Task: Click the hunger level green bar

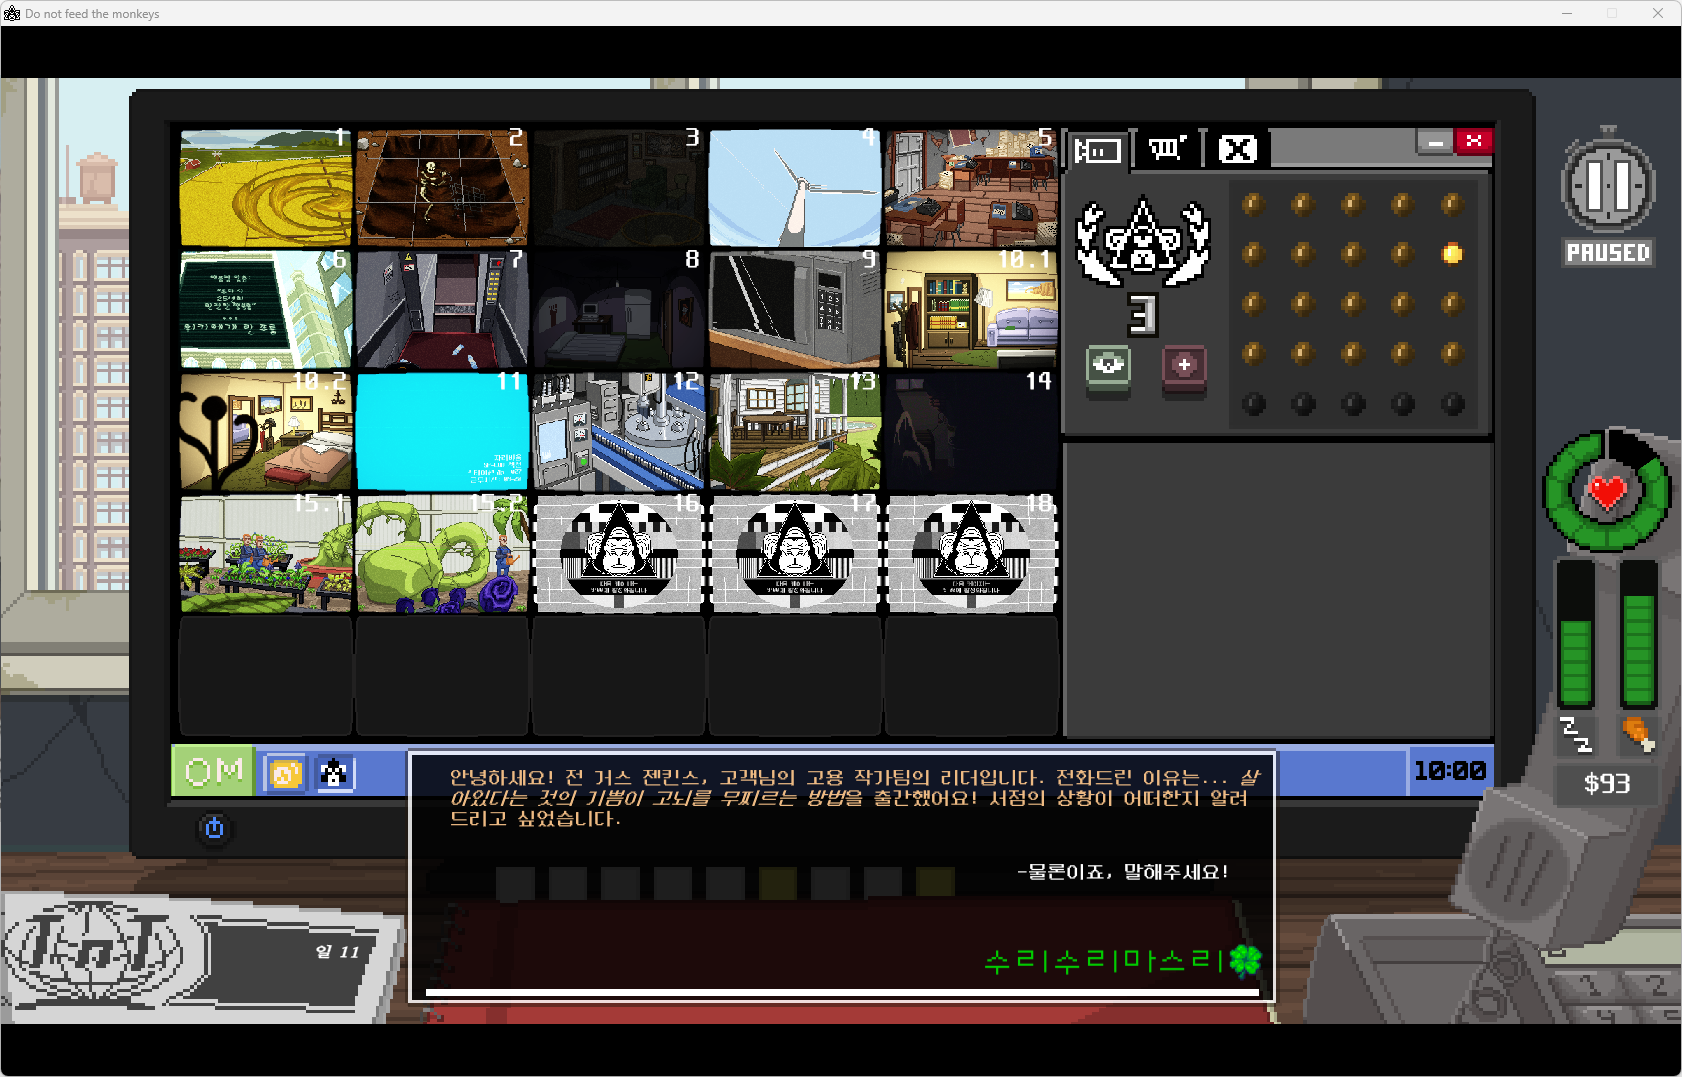Action: click(1638, 634)
